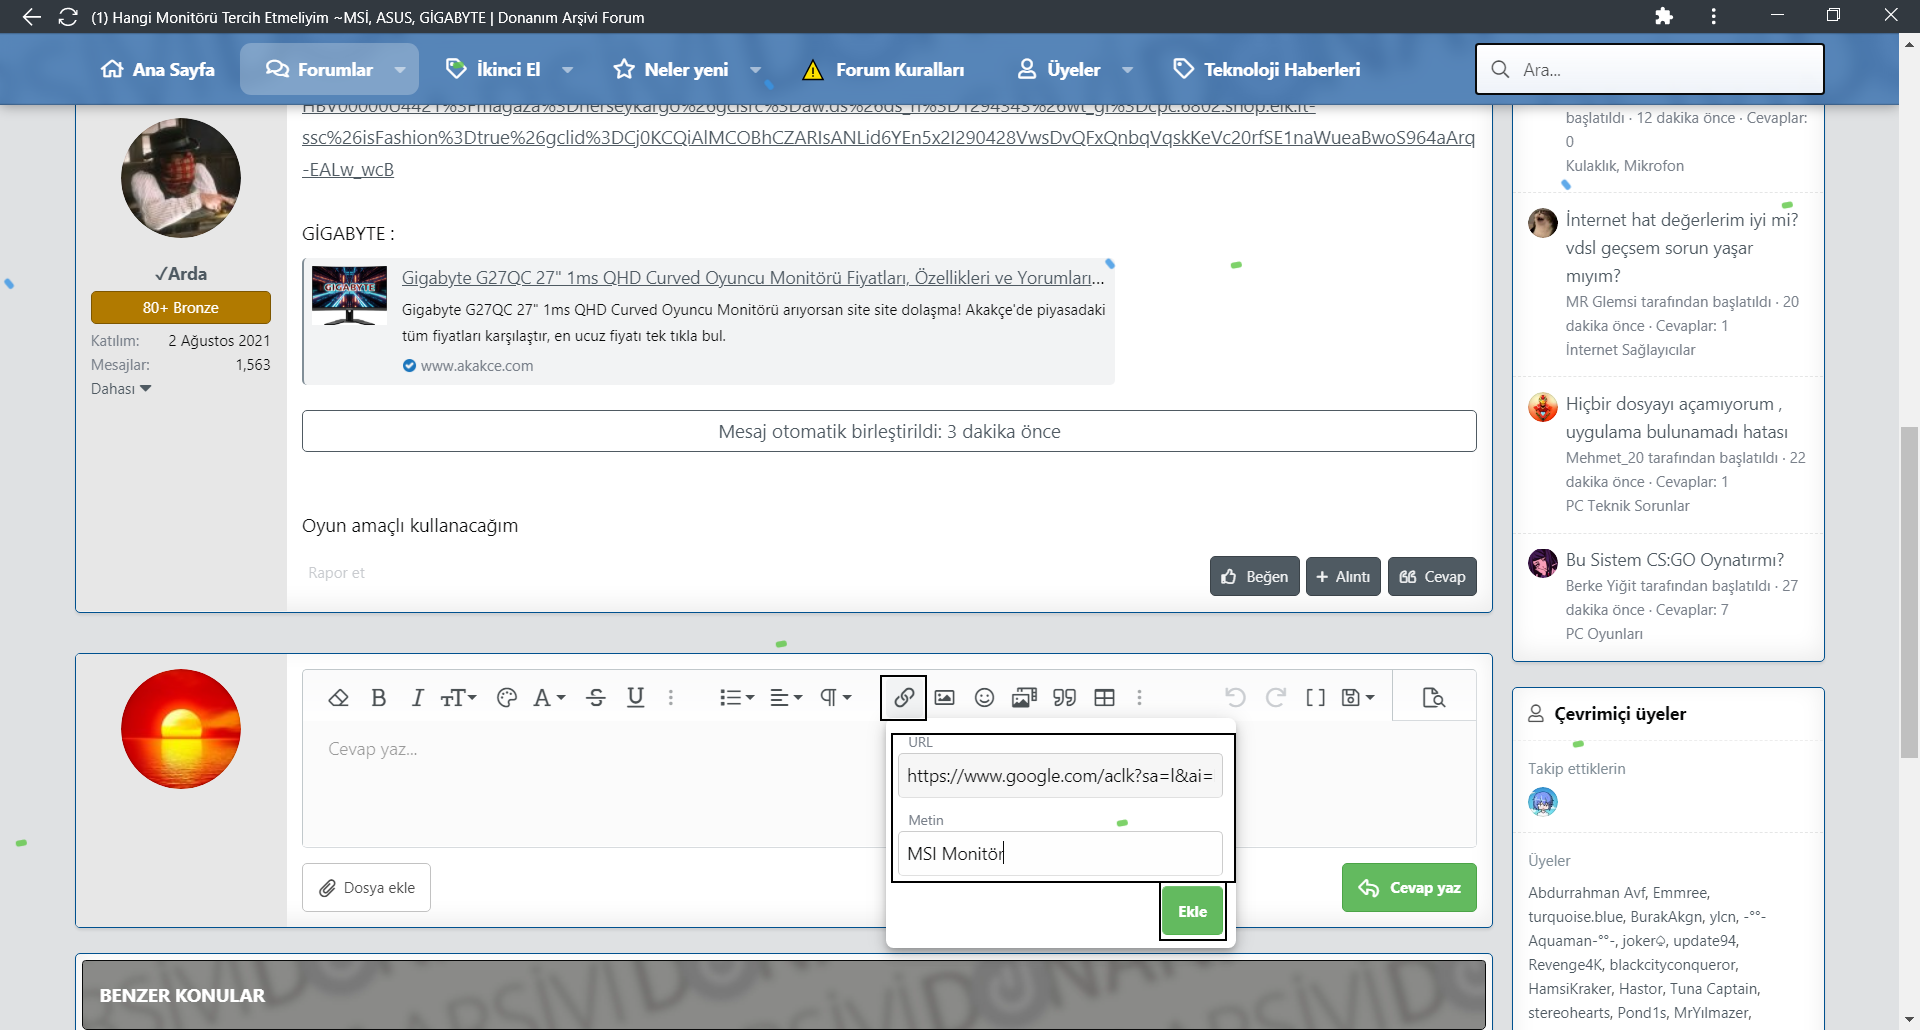This screenshot has width=1920, height=1030.
Task: Click the redo icon
Action: [x=1275, y=698]
